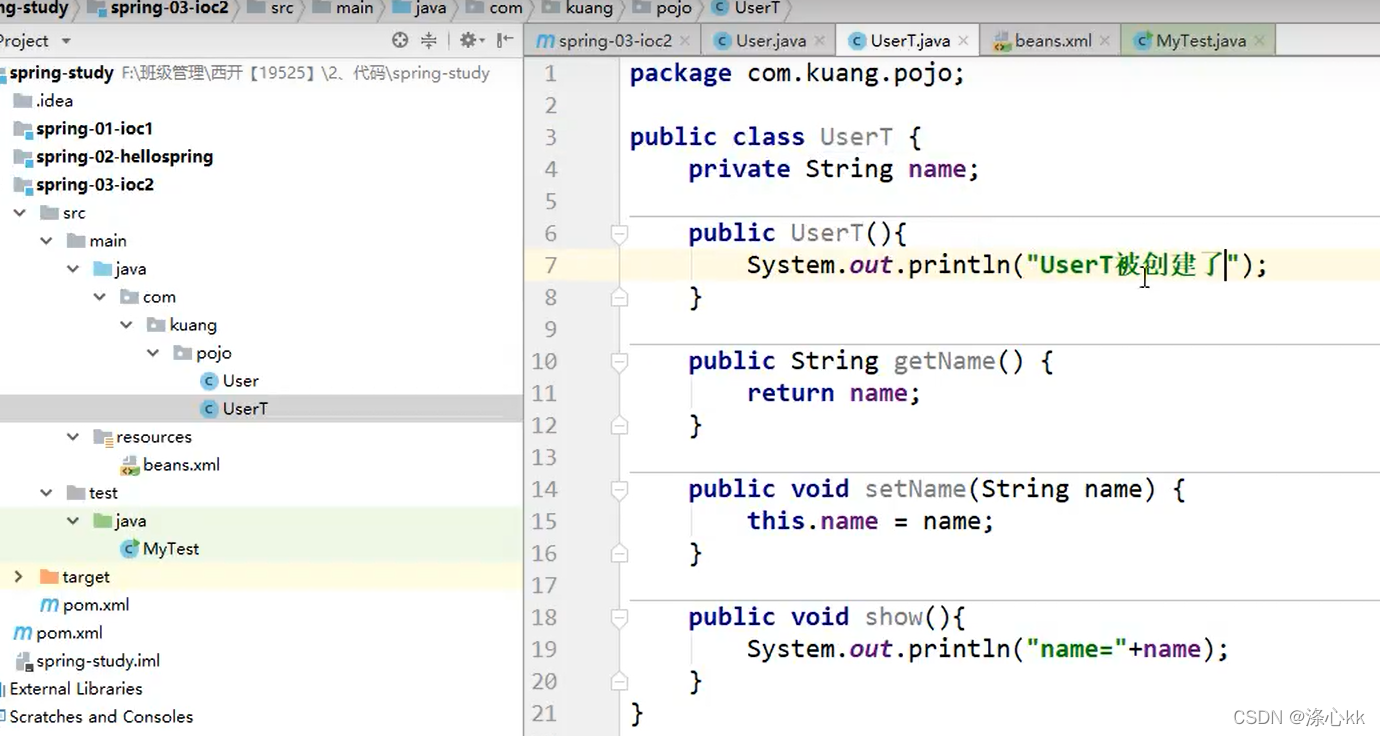
Task: Fold the getName method at line 10
Action: (619, 362)
